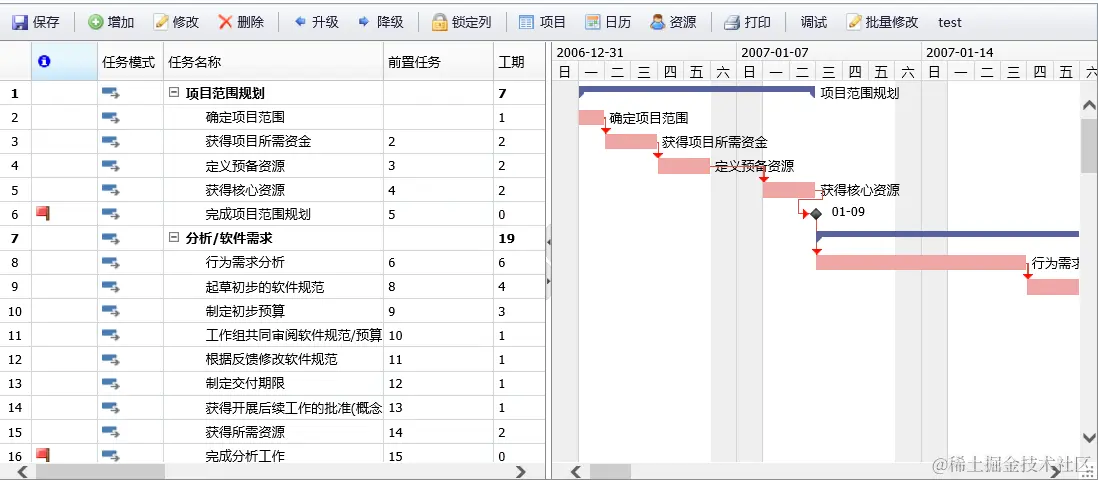Toggle 锁定列 lock column
This screenshot has width=1098, height=481.
click(x=461, y=22)
